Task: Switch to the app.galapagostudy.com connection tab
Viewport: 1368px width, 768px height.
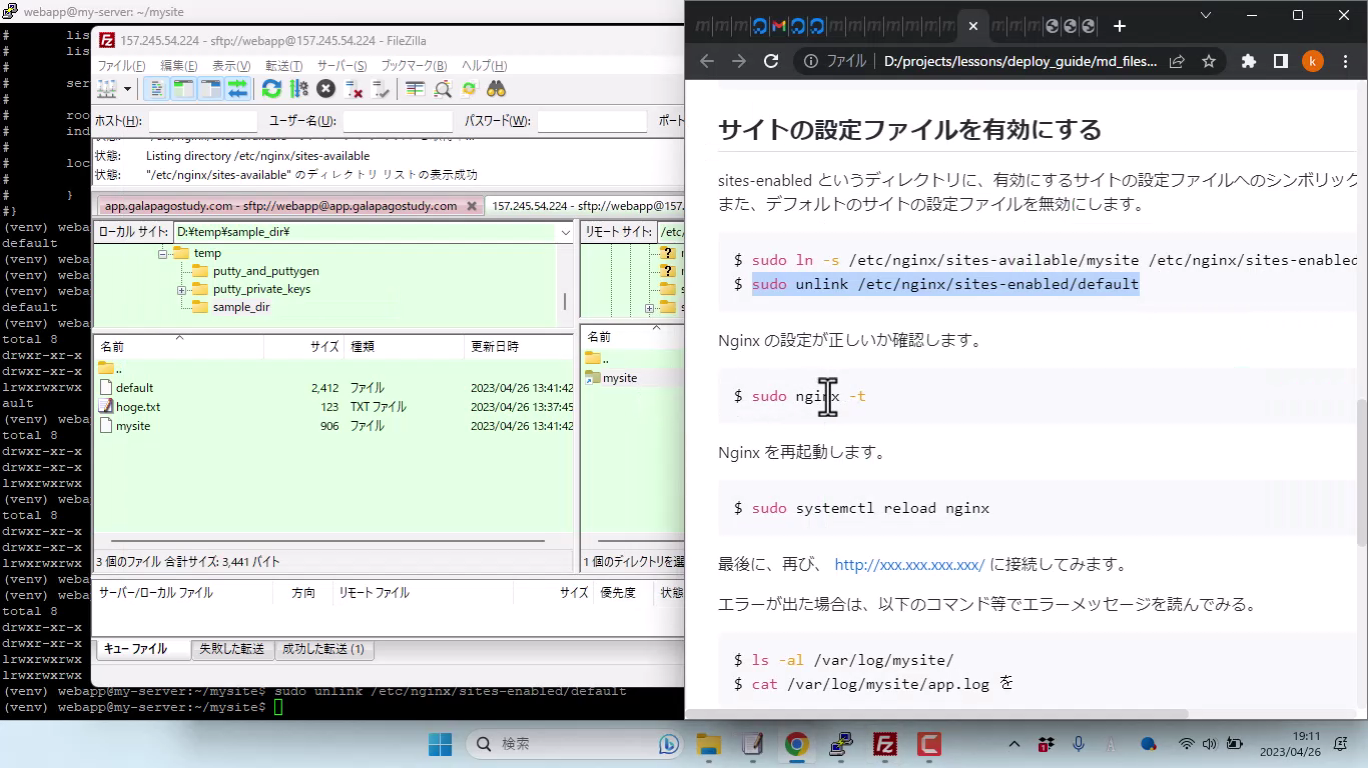Action: (x=281, y=206)
